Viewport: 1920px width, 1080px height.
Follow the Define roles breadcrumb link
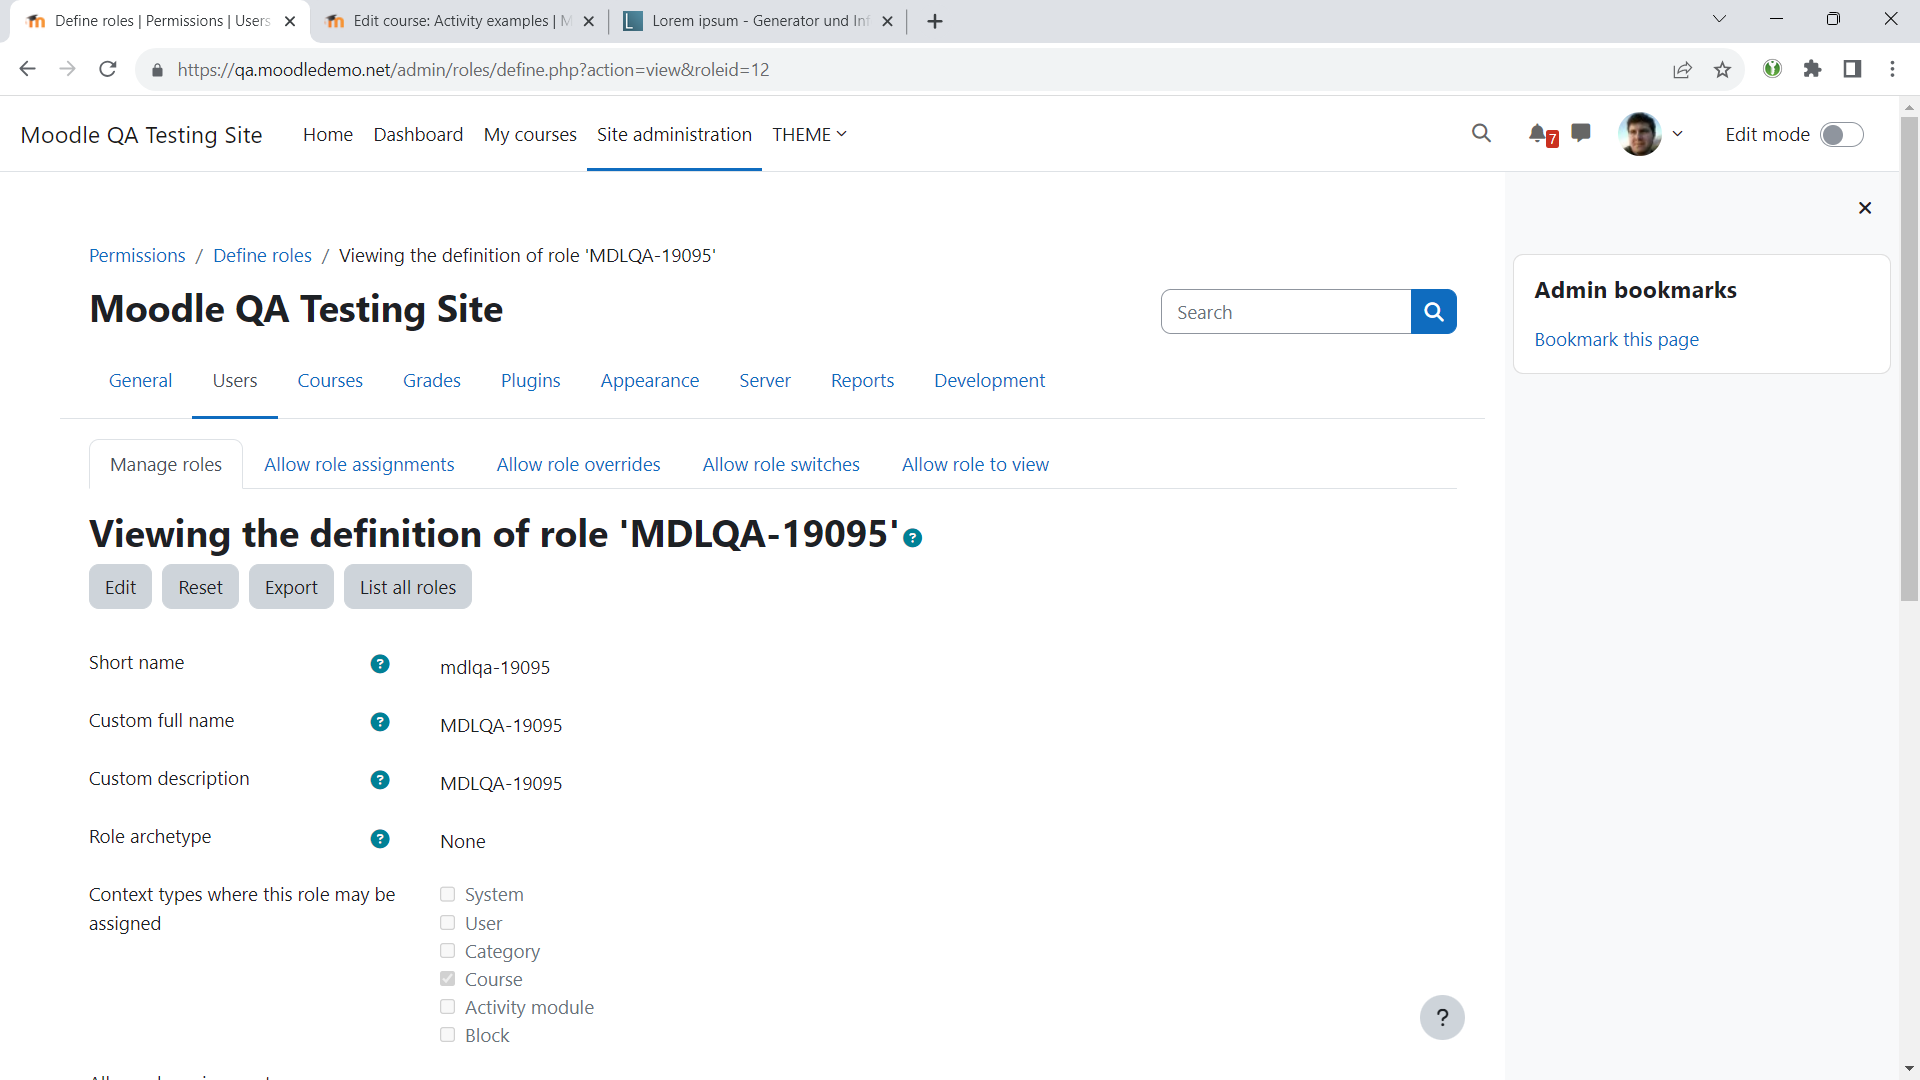pyautogui.click(x=262, y=255)
